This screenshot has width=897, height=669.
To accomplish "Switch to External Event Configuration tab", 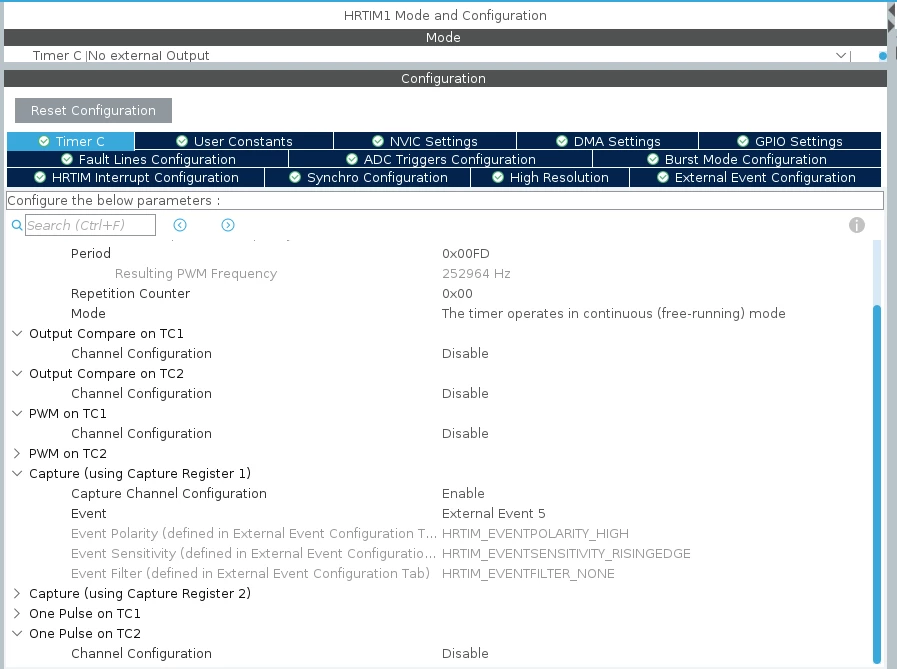I will tap(755, 177).
